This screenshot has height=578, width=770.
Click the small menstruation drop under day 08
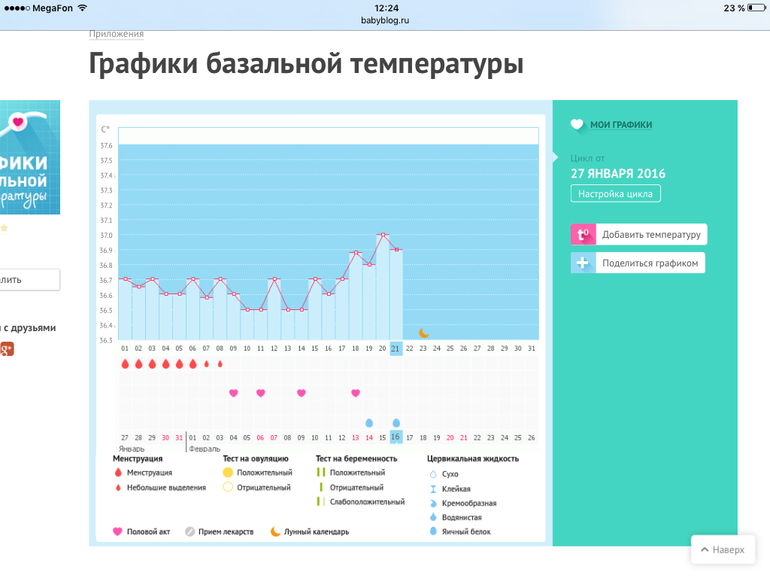[219, 365]
